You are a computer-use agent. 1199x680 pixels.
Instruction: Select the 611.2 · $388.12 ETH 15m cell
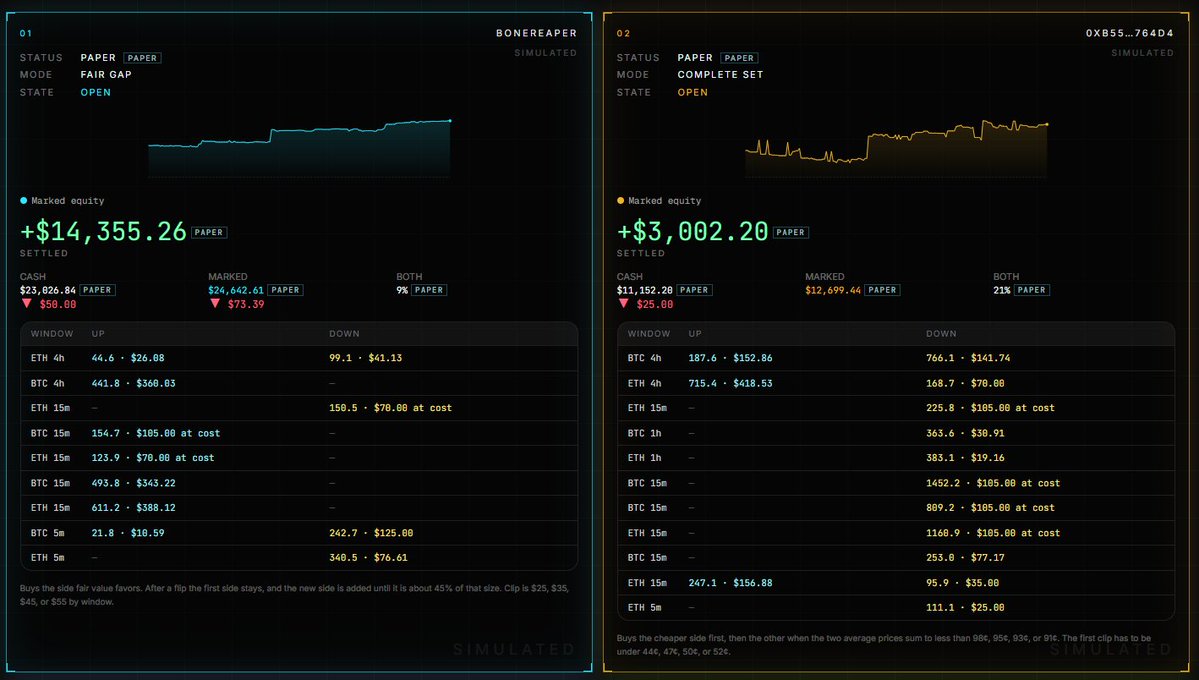pos(134,507)
